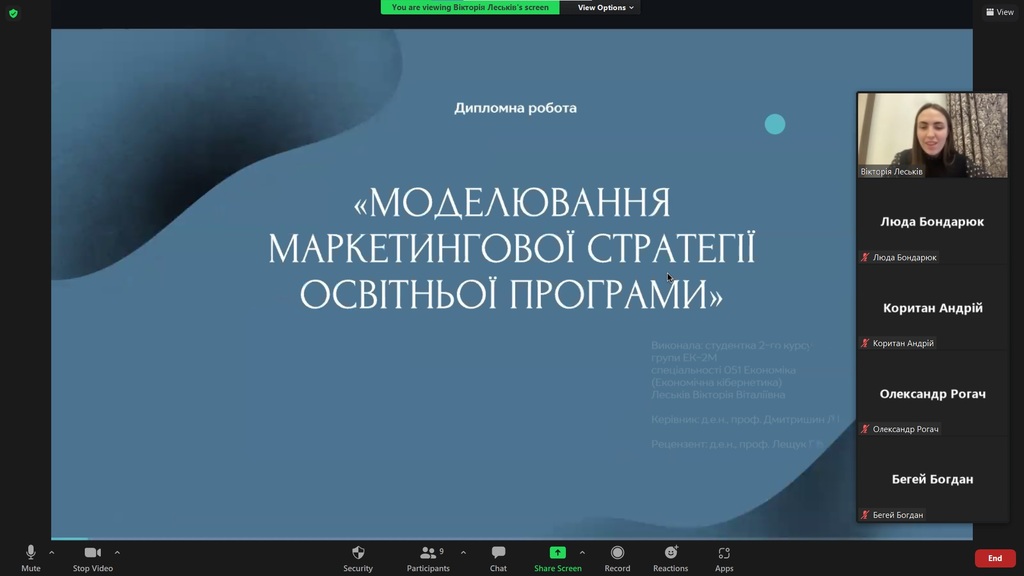
Task: Open the Participants panel
Action: click(428, 553)
